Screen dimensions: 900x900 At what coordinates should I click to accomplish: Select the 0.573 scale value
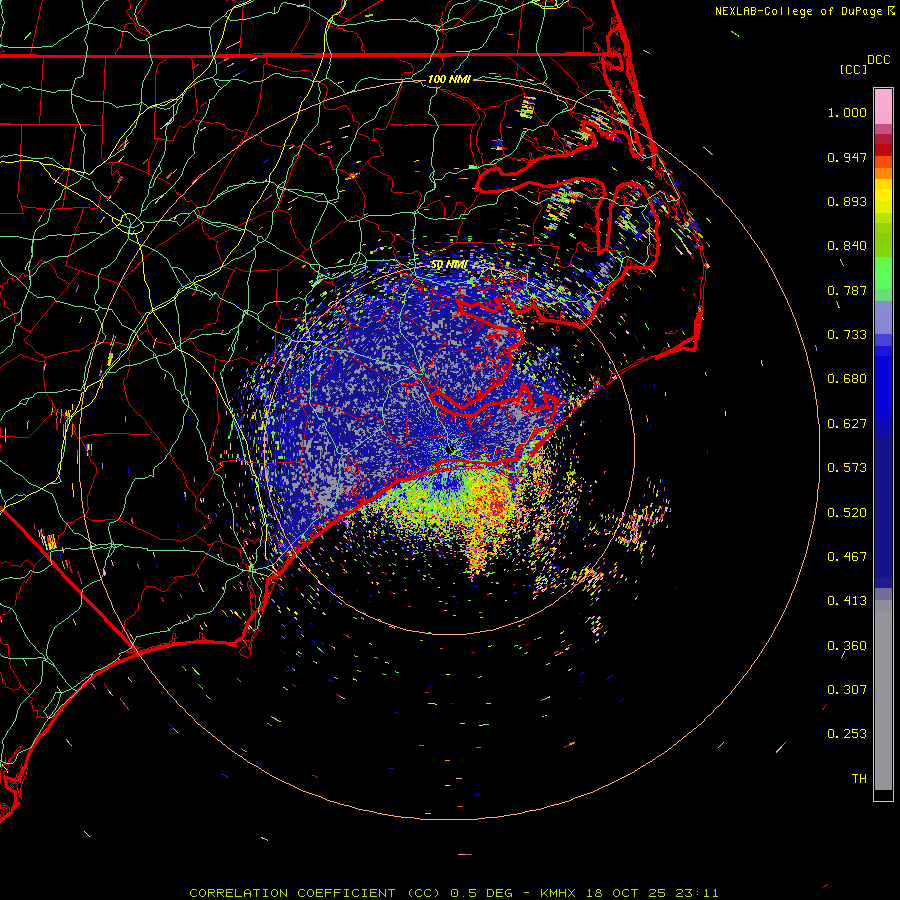point(847,468)
